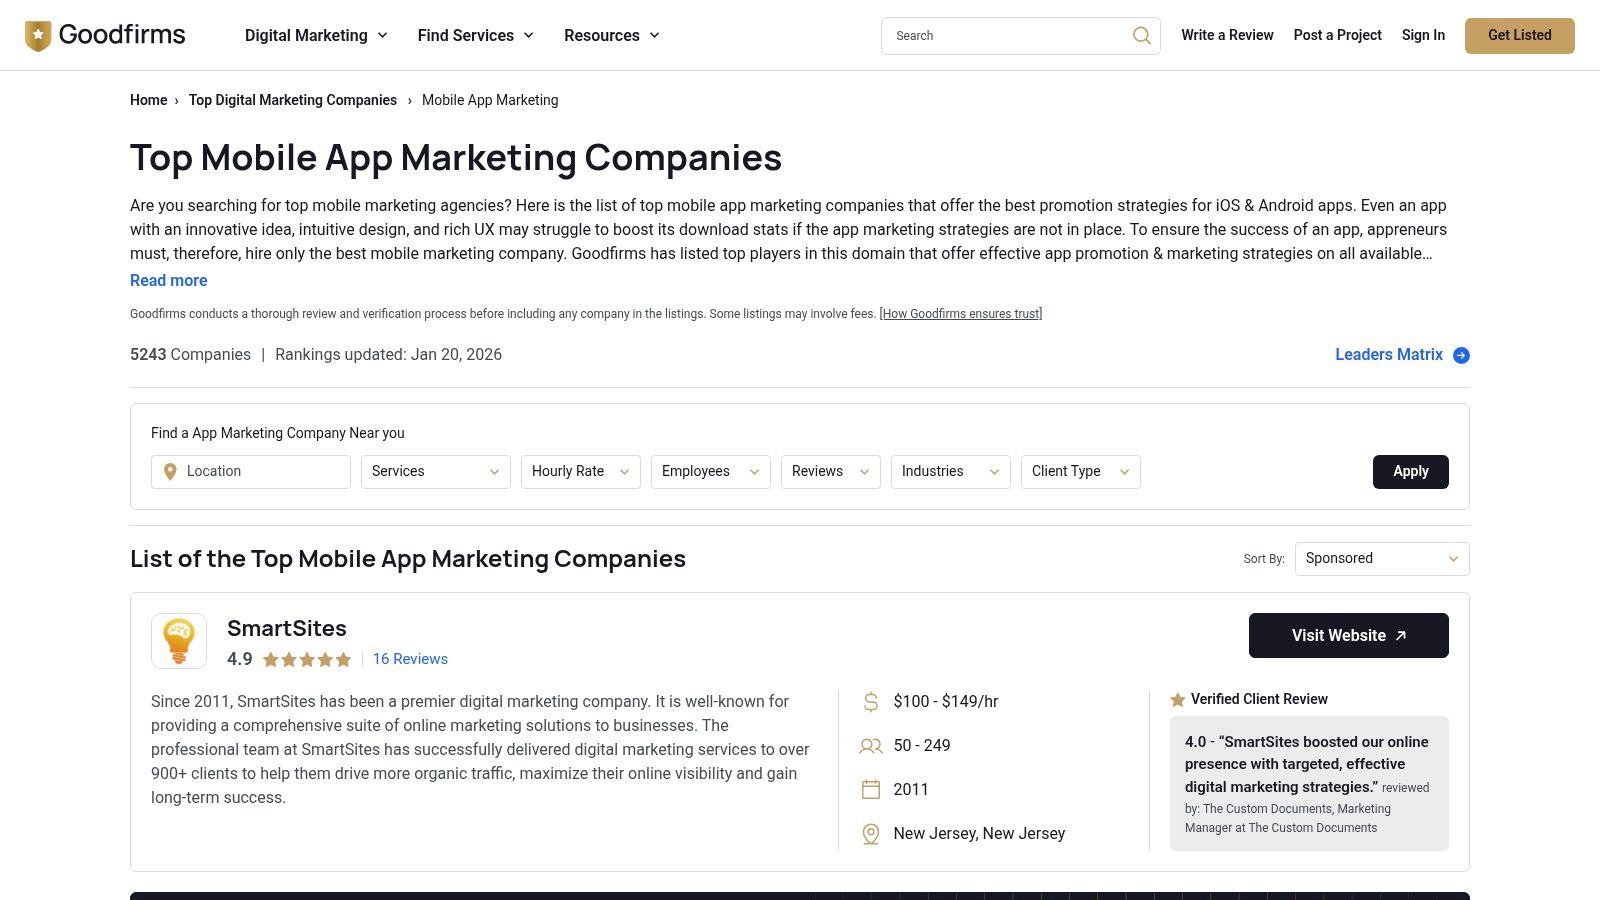Expand the Services filter dropdown
Image resolution: width=1600 pixels, height=900 pixels.
(435, 472)
